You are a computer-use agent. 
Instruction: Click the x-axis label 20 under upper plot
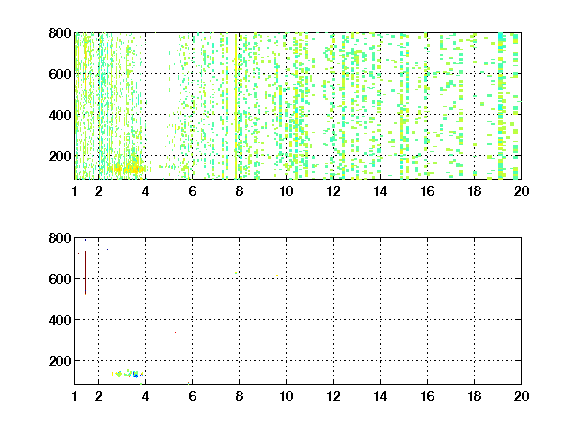tap(521, 191)
